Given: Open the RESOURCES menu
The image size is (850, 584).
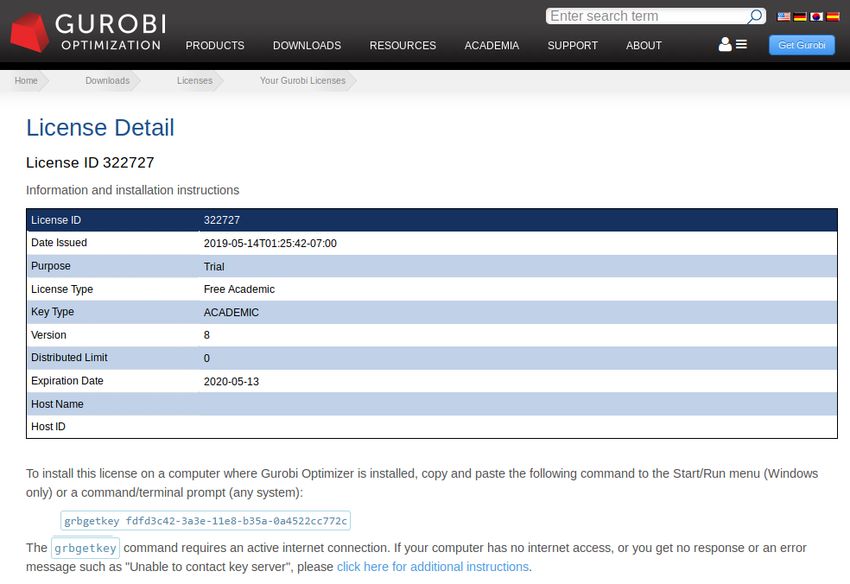Looking at the screenshot, I should (403, 46).
